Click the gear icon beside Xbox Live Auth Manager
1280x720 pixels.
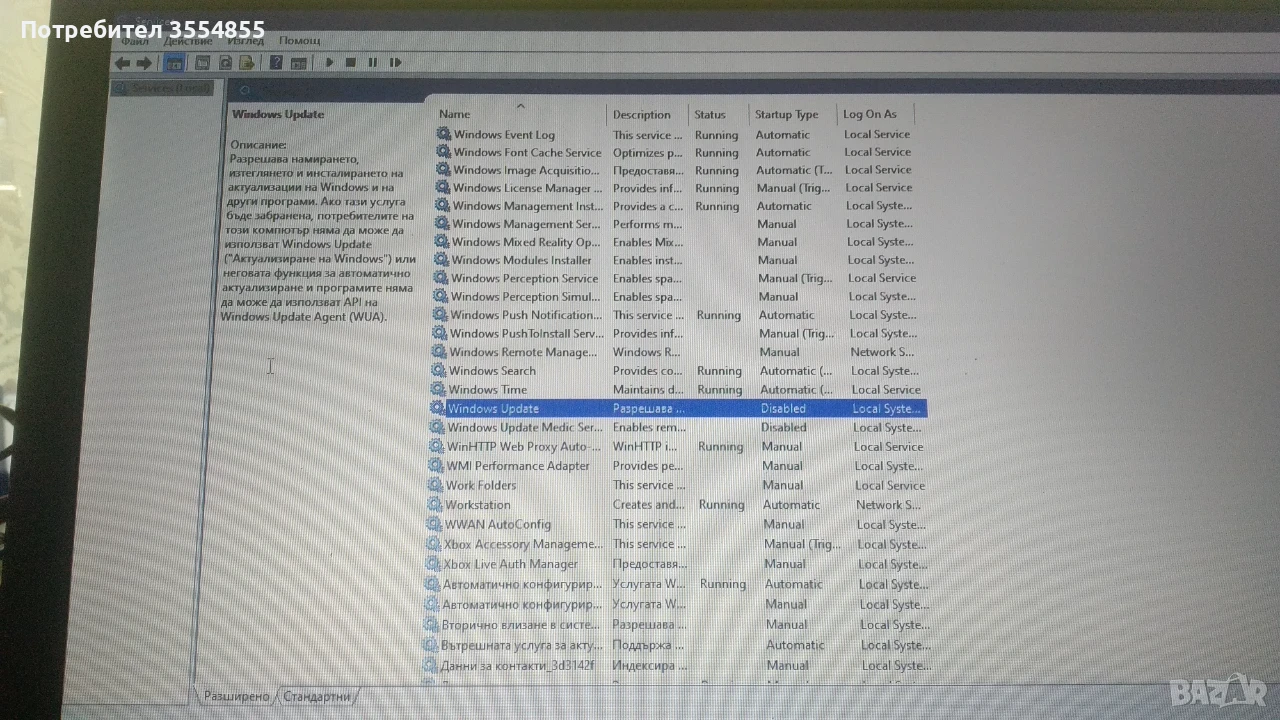pyautogui.click(x=433, y=564)
